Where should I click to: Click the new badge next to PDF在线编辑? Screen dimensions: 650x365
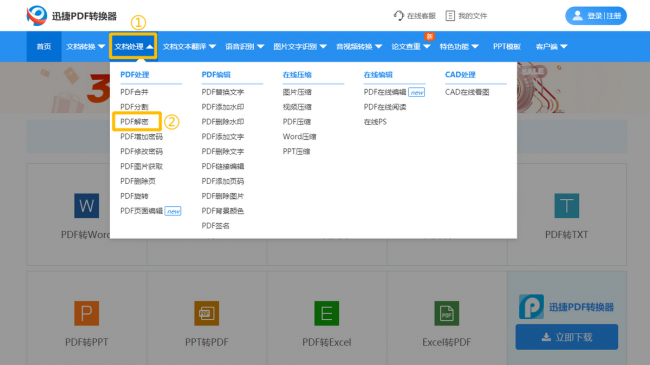coord(417,92)
